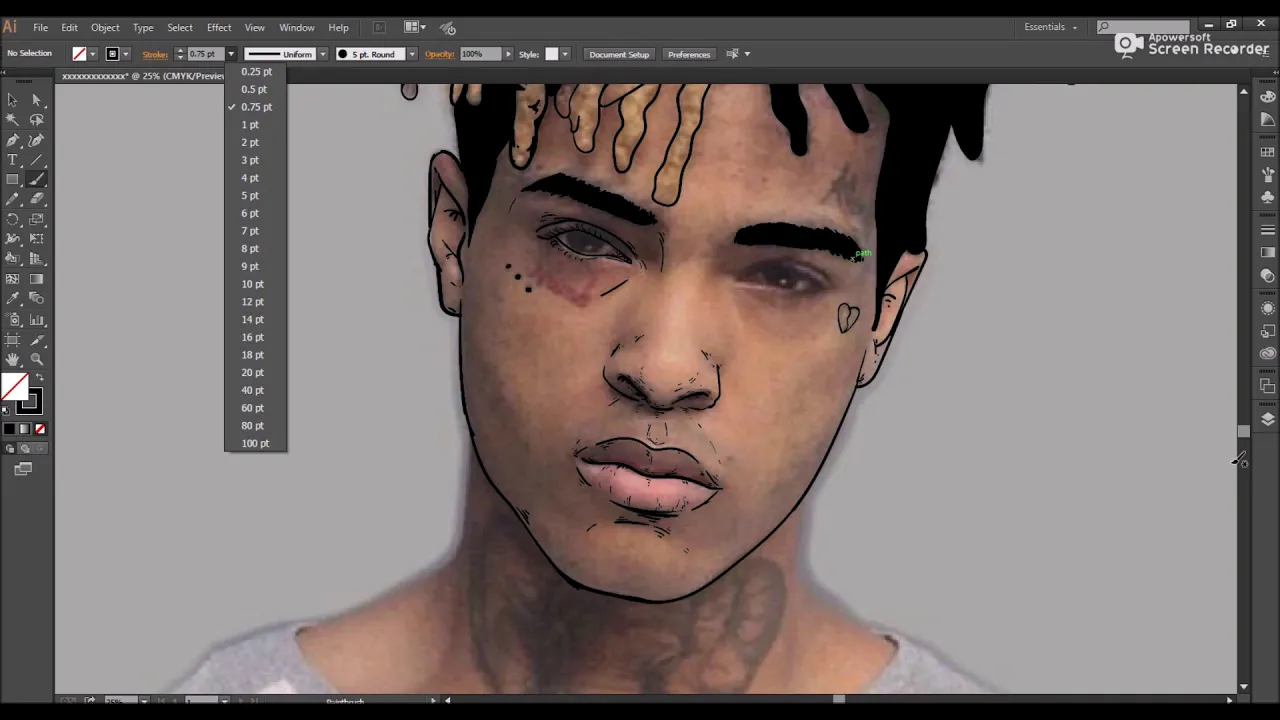
Task: Open the Swatches grid panel icon
Action: click(x=1268, y=152)
